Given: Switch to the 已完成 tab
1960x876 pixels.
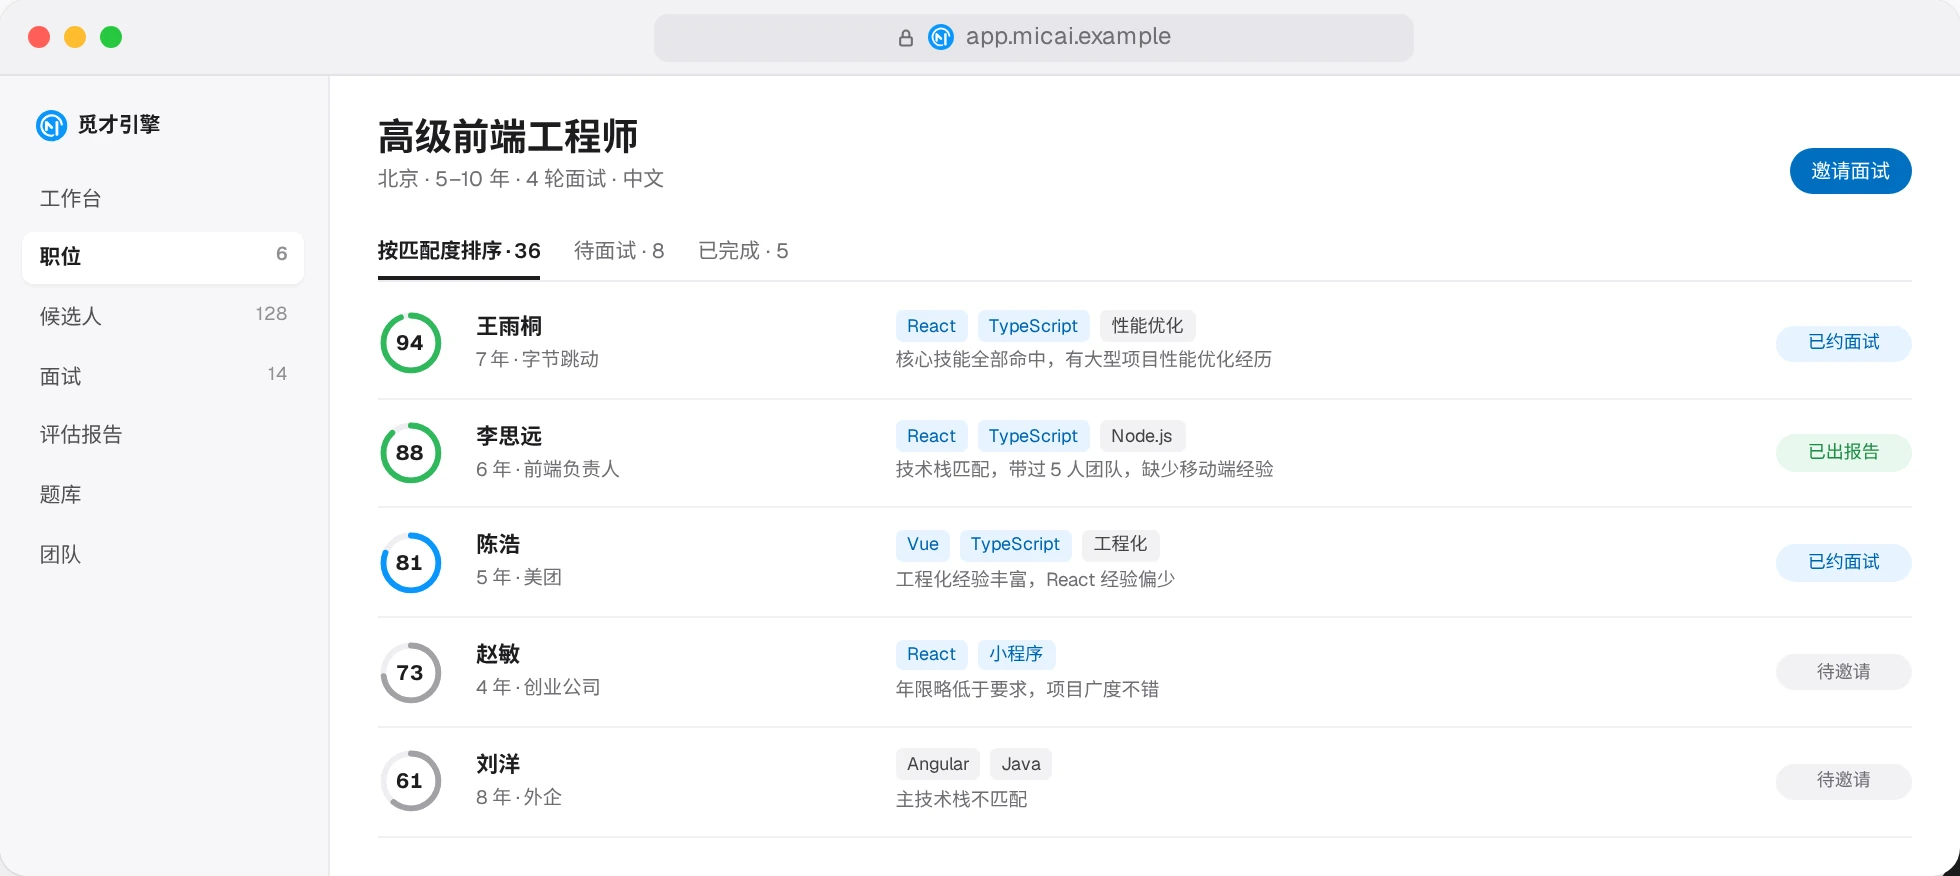Looking at the screenshot, I should coord(743,251).
